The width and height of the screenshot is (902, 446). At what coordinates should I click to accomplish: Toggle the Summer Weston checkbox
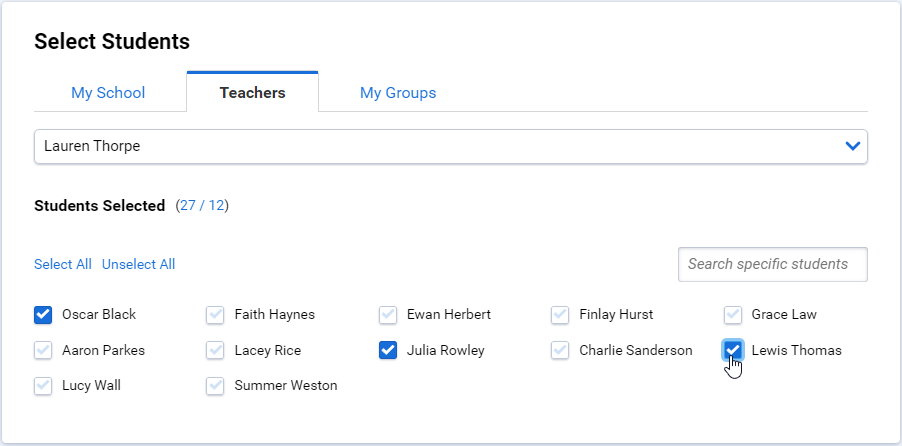pos(215,386)
